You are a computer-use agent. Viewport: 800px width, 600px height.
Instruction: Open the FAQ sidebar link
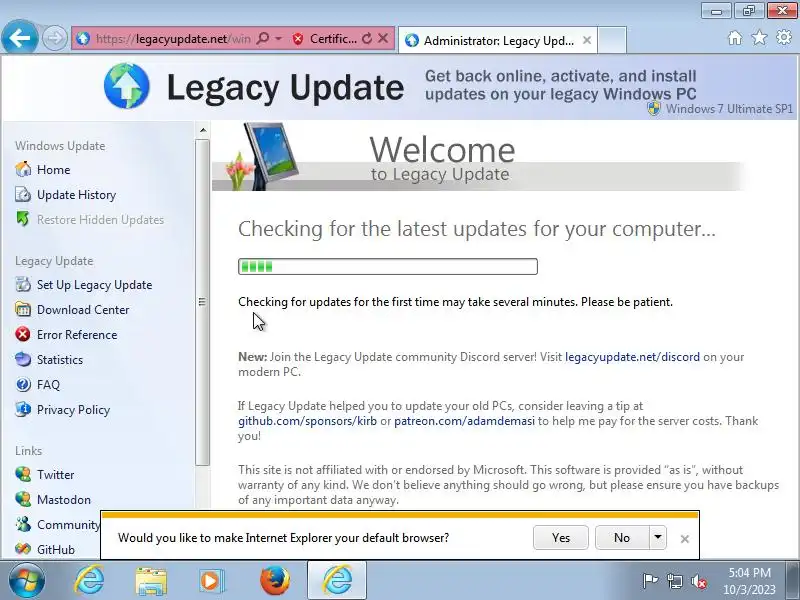point(48,385)
